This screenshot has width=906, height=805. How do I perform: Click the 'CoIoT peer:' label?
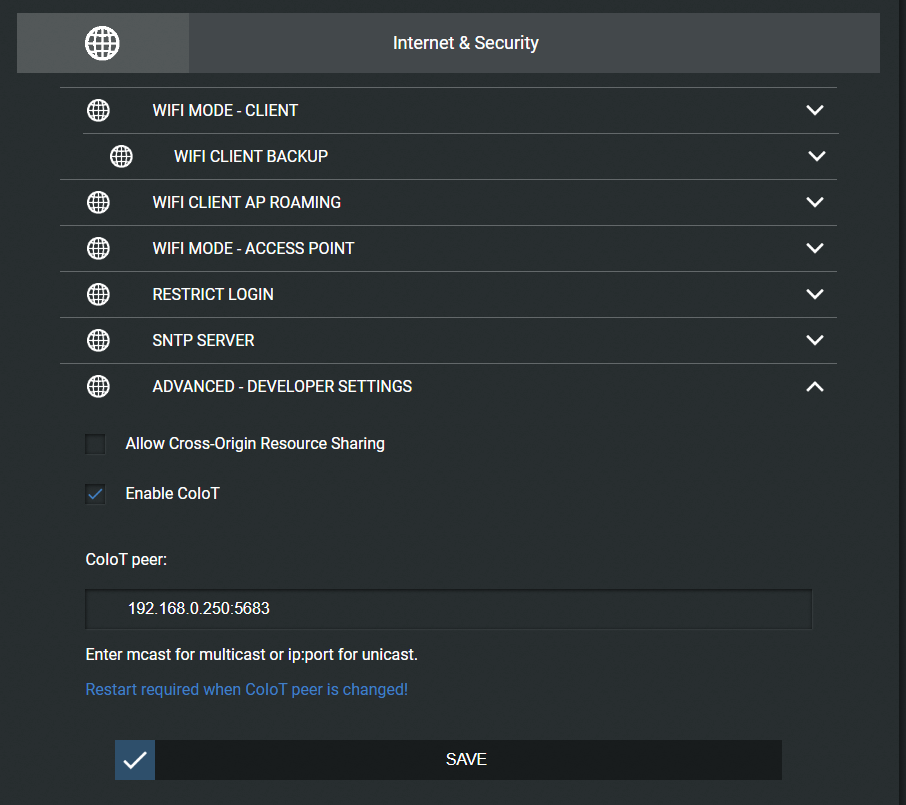(x=126, y=560)
